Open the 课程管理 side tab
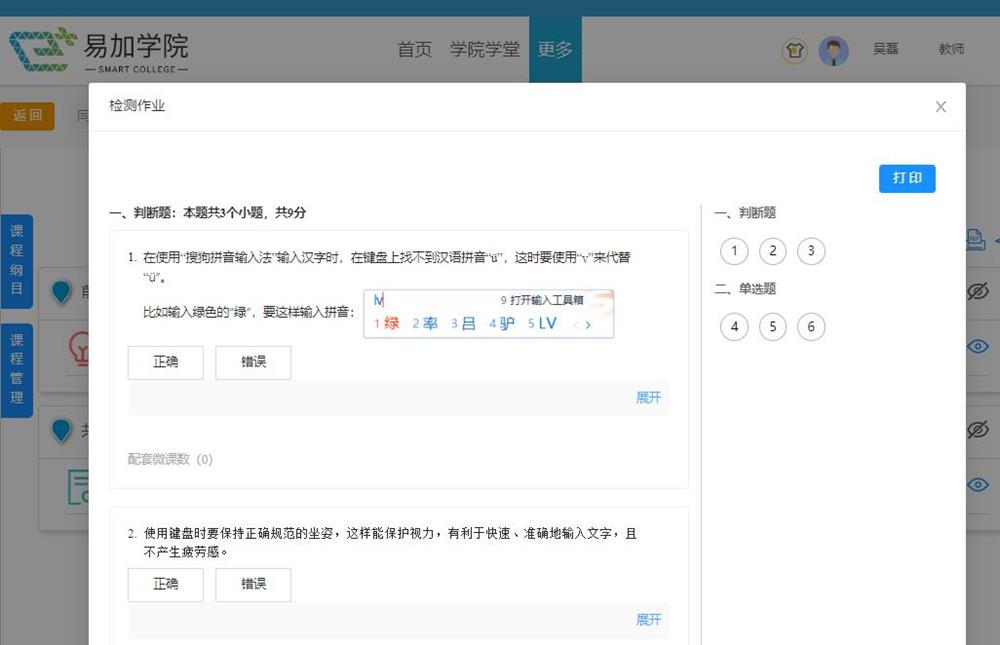 [17, 369]
